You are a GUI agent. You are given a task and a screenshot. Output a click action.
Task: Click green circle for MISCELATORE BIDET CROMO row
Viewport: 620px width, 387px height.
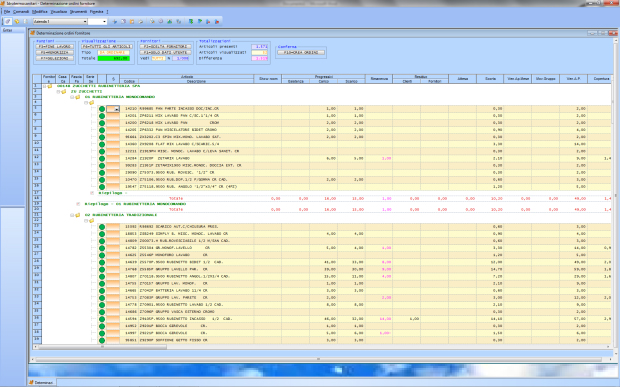tap(102, 130)
